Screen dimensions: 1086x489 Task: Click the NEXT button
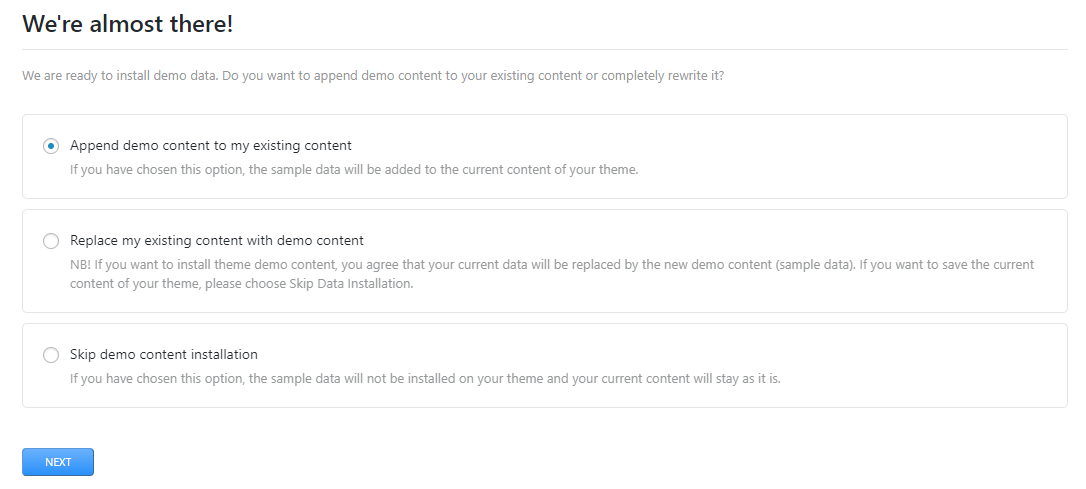point(58,462)
